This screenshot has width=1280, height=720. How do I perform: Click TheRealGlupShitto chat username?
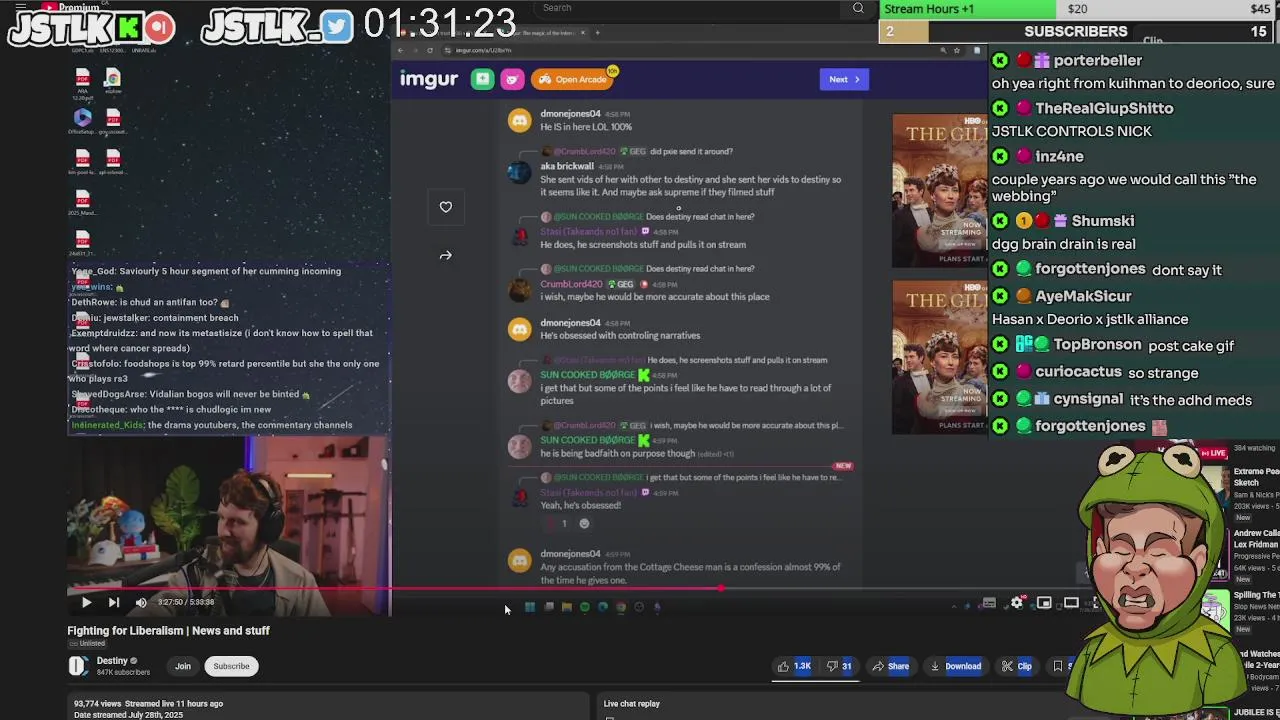click(1104, 108)
